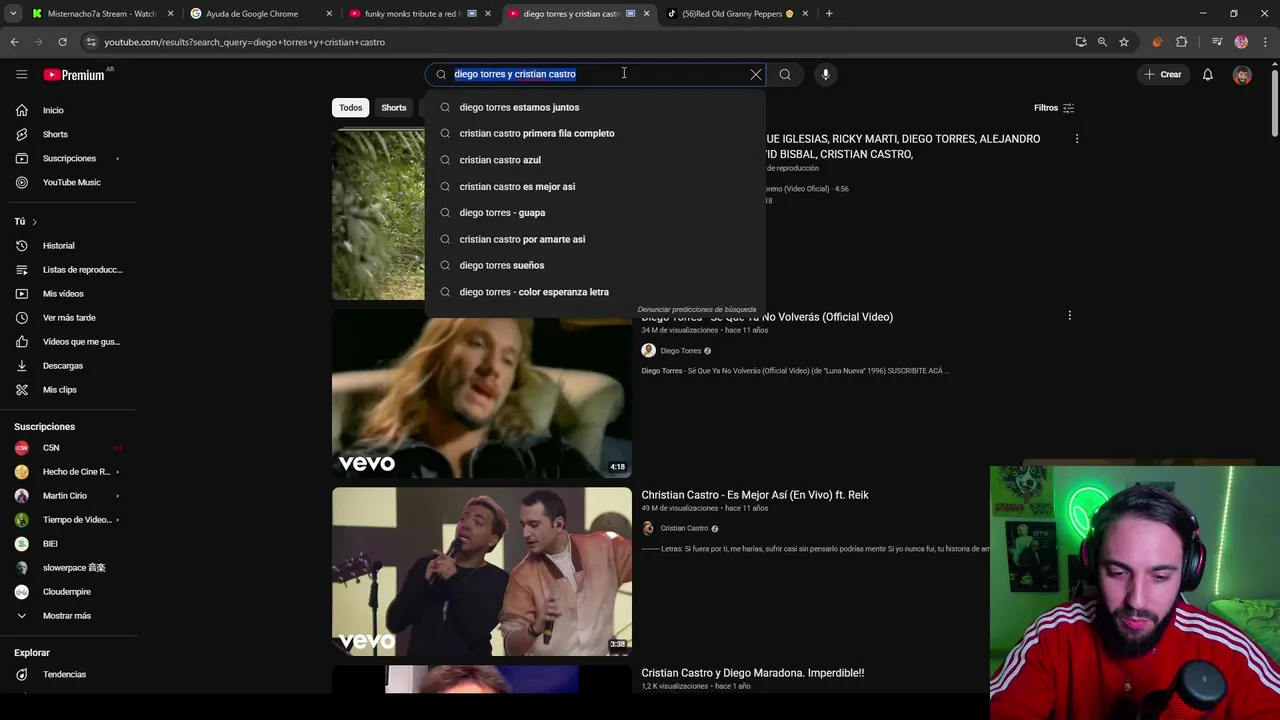1280x720 pixels.
Task: Go to YouTube Premium home logo
Action: [75, 74]
